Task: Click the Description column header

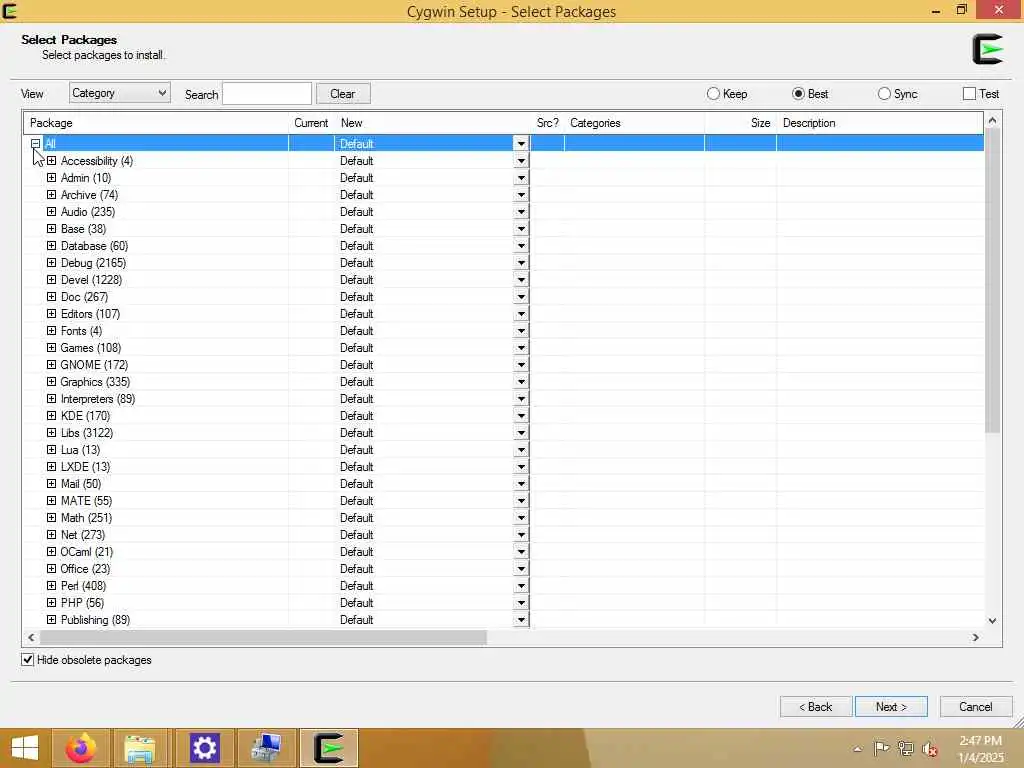Action: (880, 123)
